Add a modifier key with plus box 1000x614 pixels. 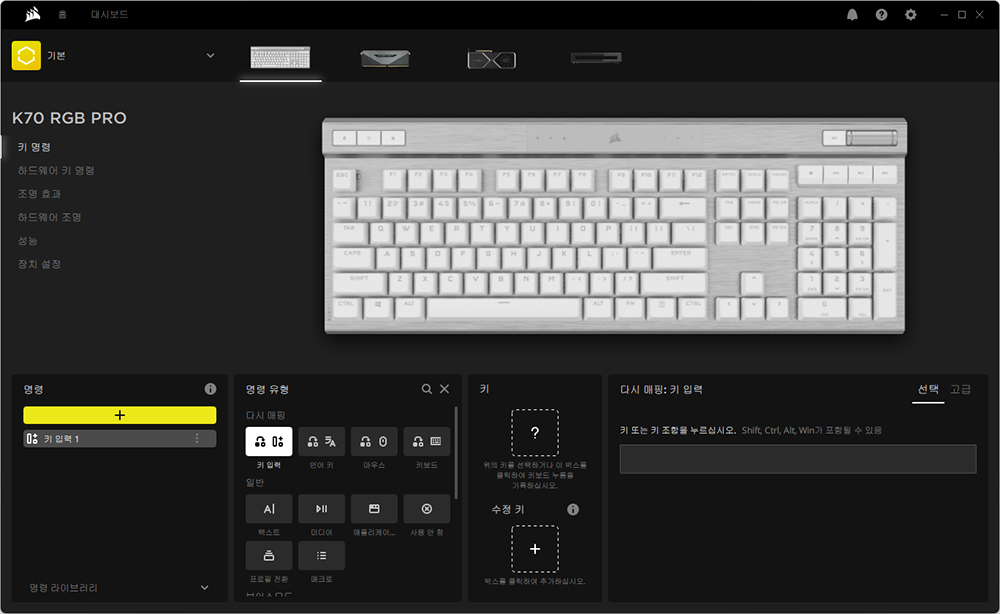tap(534, 549)
